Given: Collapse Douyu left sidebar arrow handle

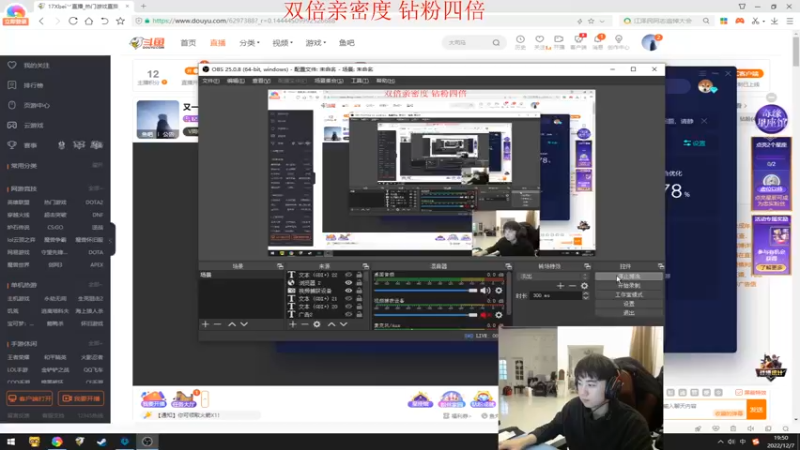Looking at the screenshot, I should (112, 240).
